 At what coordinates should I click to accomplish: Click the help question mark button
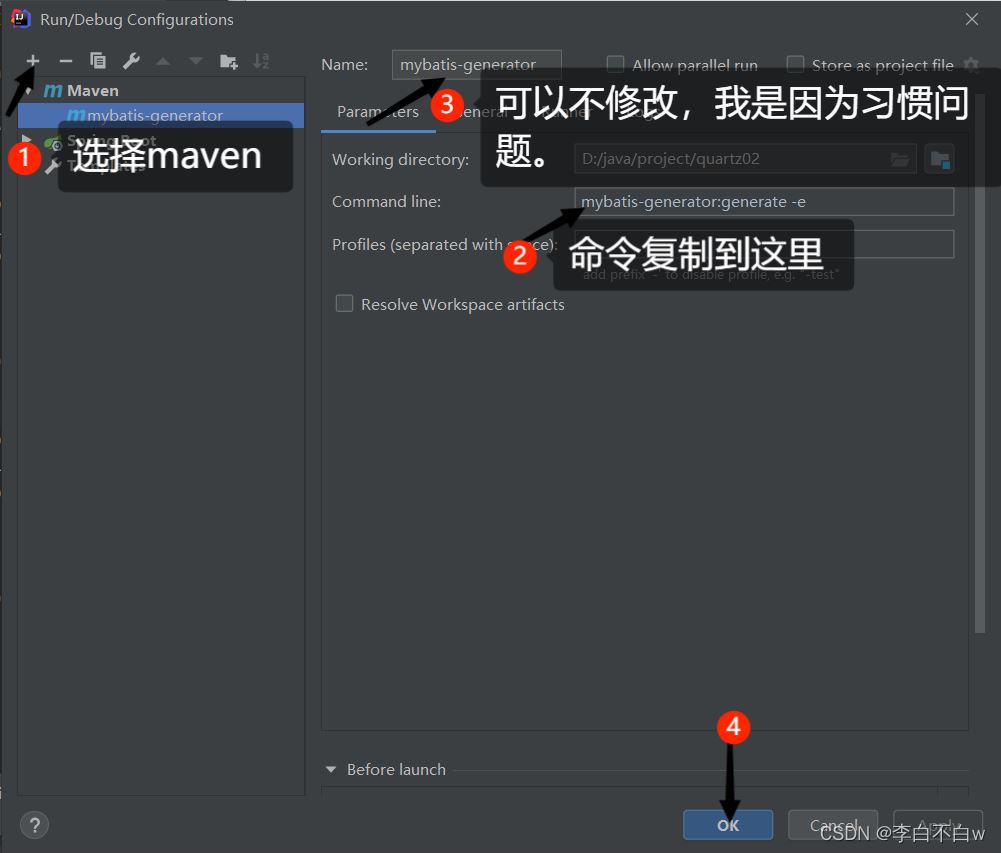tap(34, 826)
